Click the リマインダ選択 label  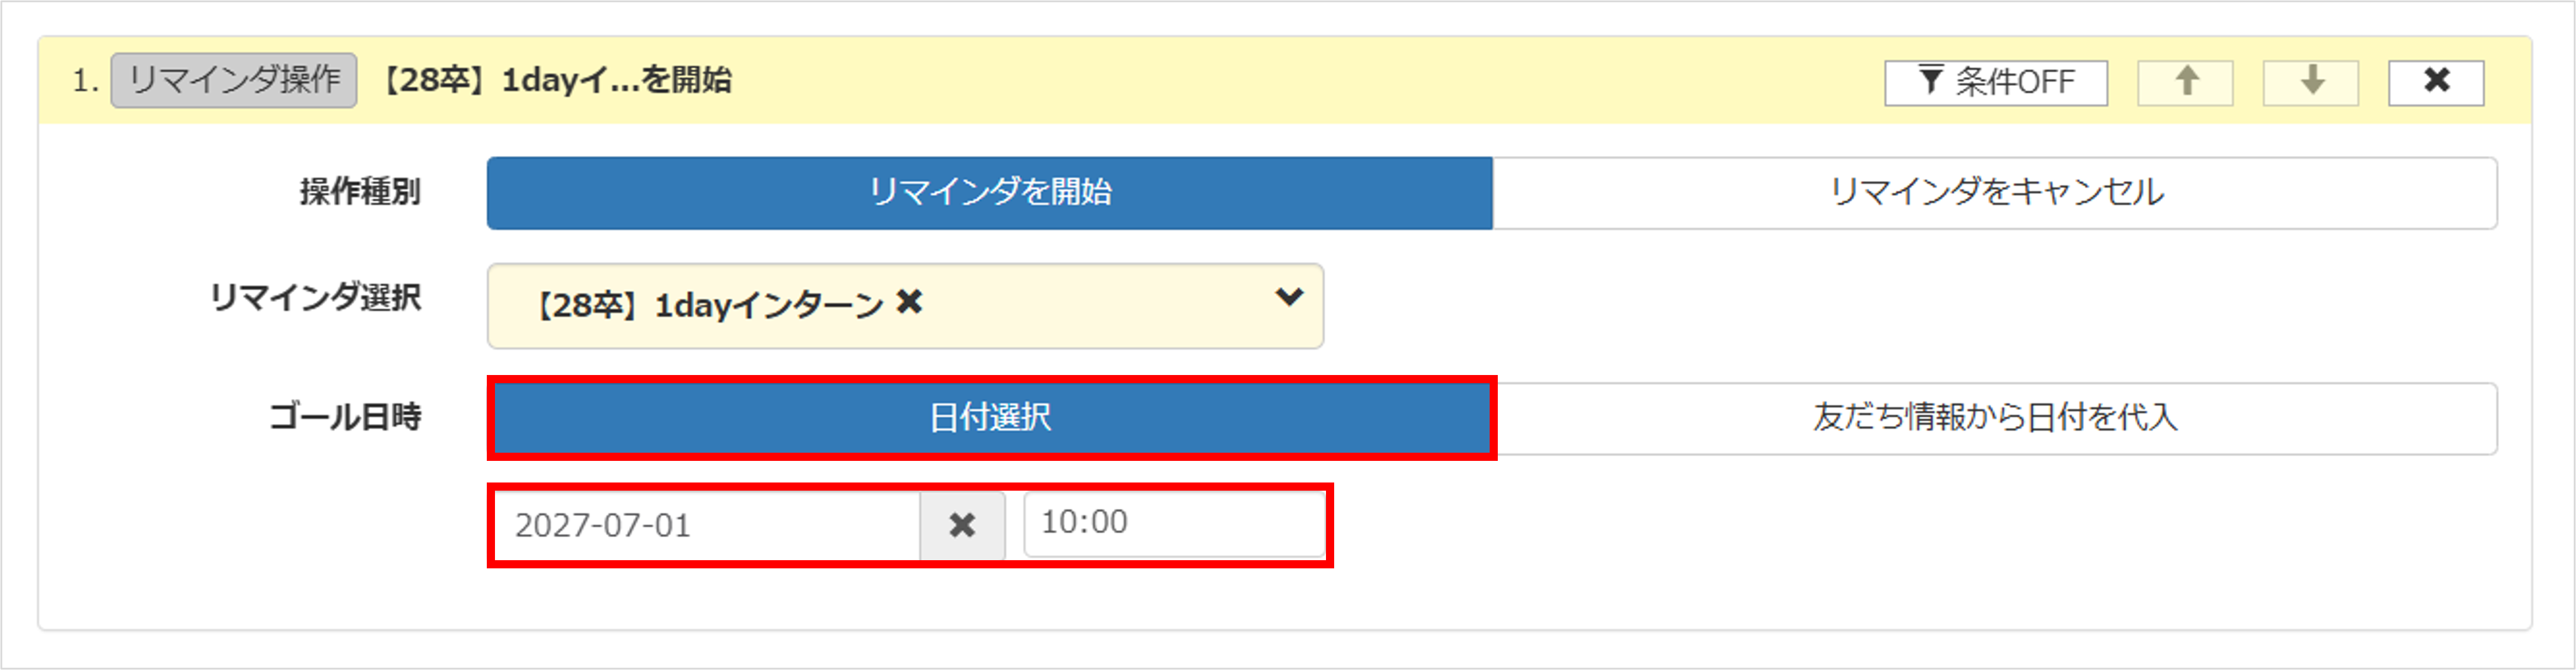click(x=315, y=298)
